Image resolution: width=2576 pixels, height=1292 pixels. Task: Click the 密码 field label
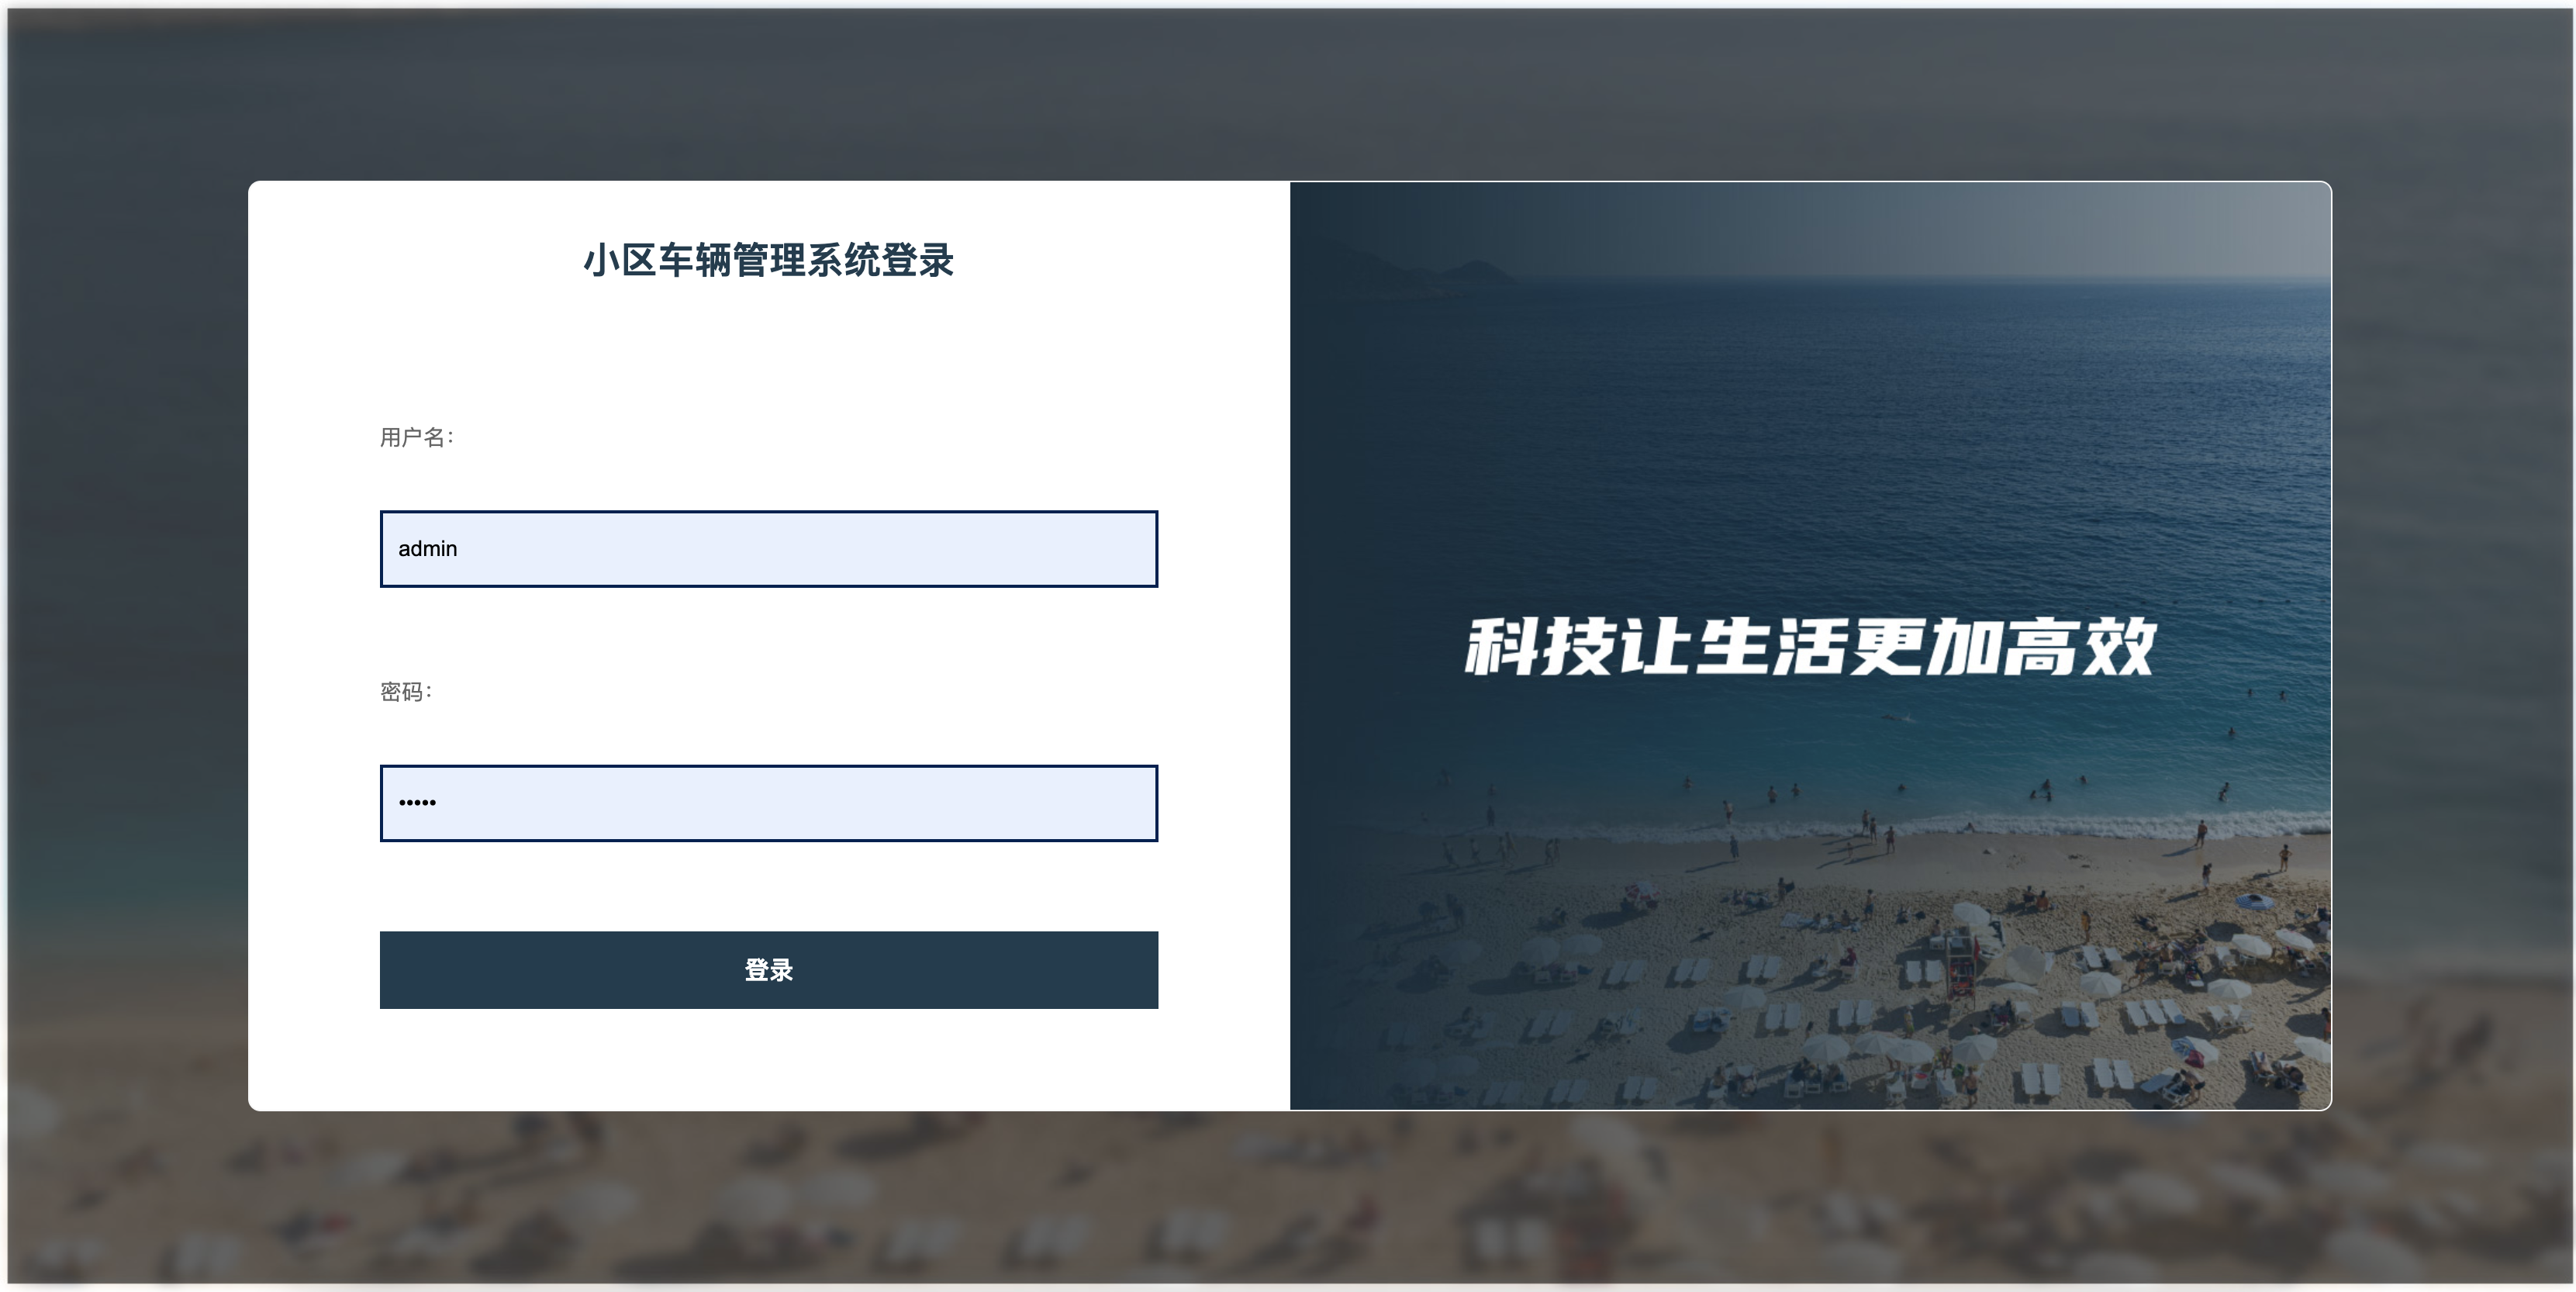405,692
